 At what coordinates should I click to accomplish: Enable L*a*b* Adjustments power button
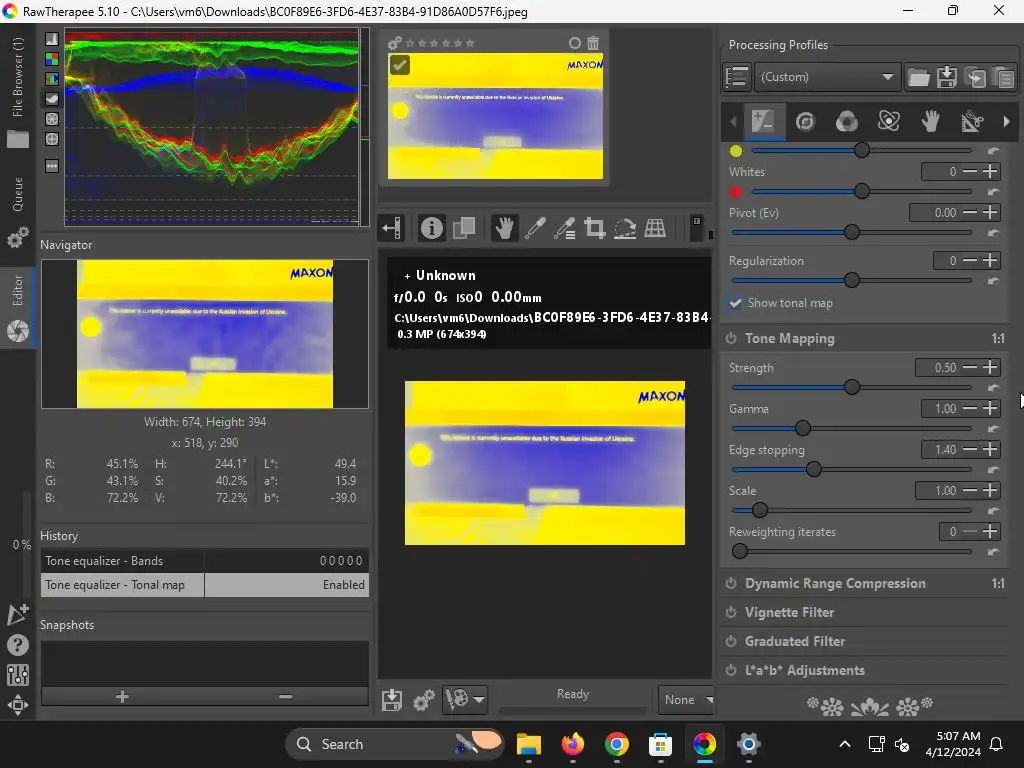731,671
